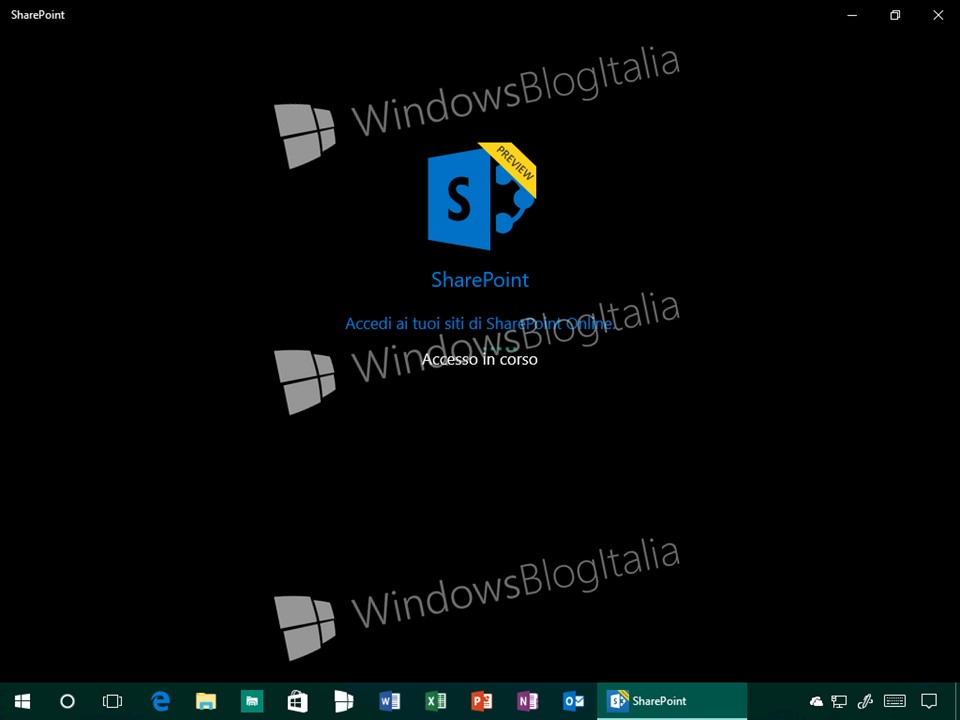Launch PowerPoint from the taskbar

(481, 701)
